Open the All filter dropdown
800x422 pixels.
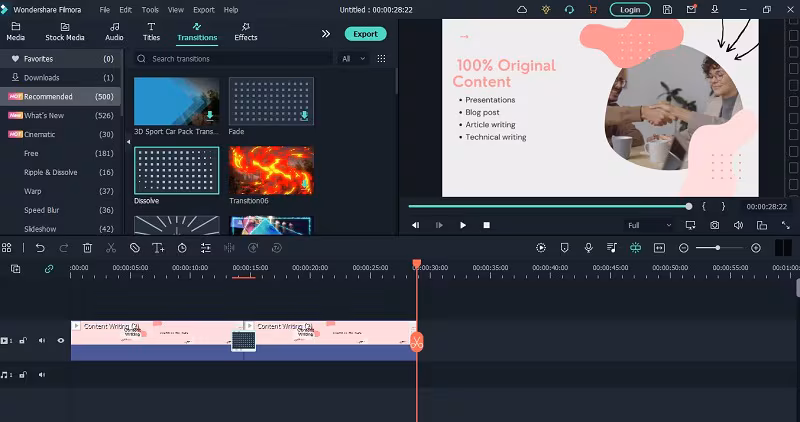click(353, 59)
